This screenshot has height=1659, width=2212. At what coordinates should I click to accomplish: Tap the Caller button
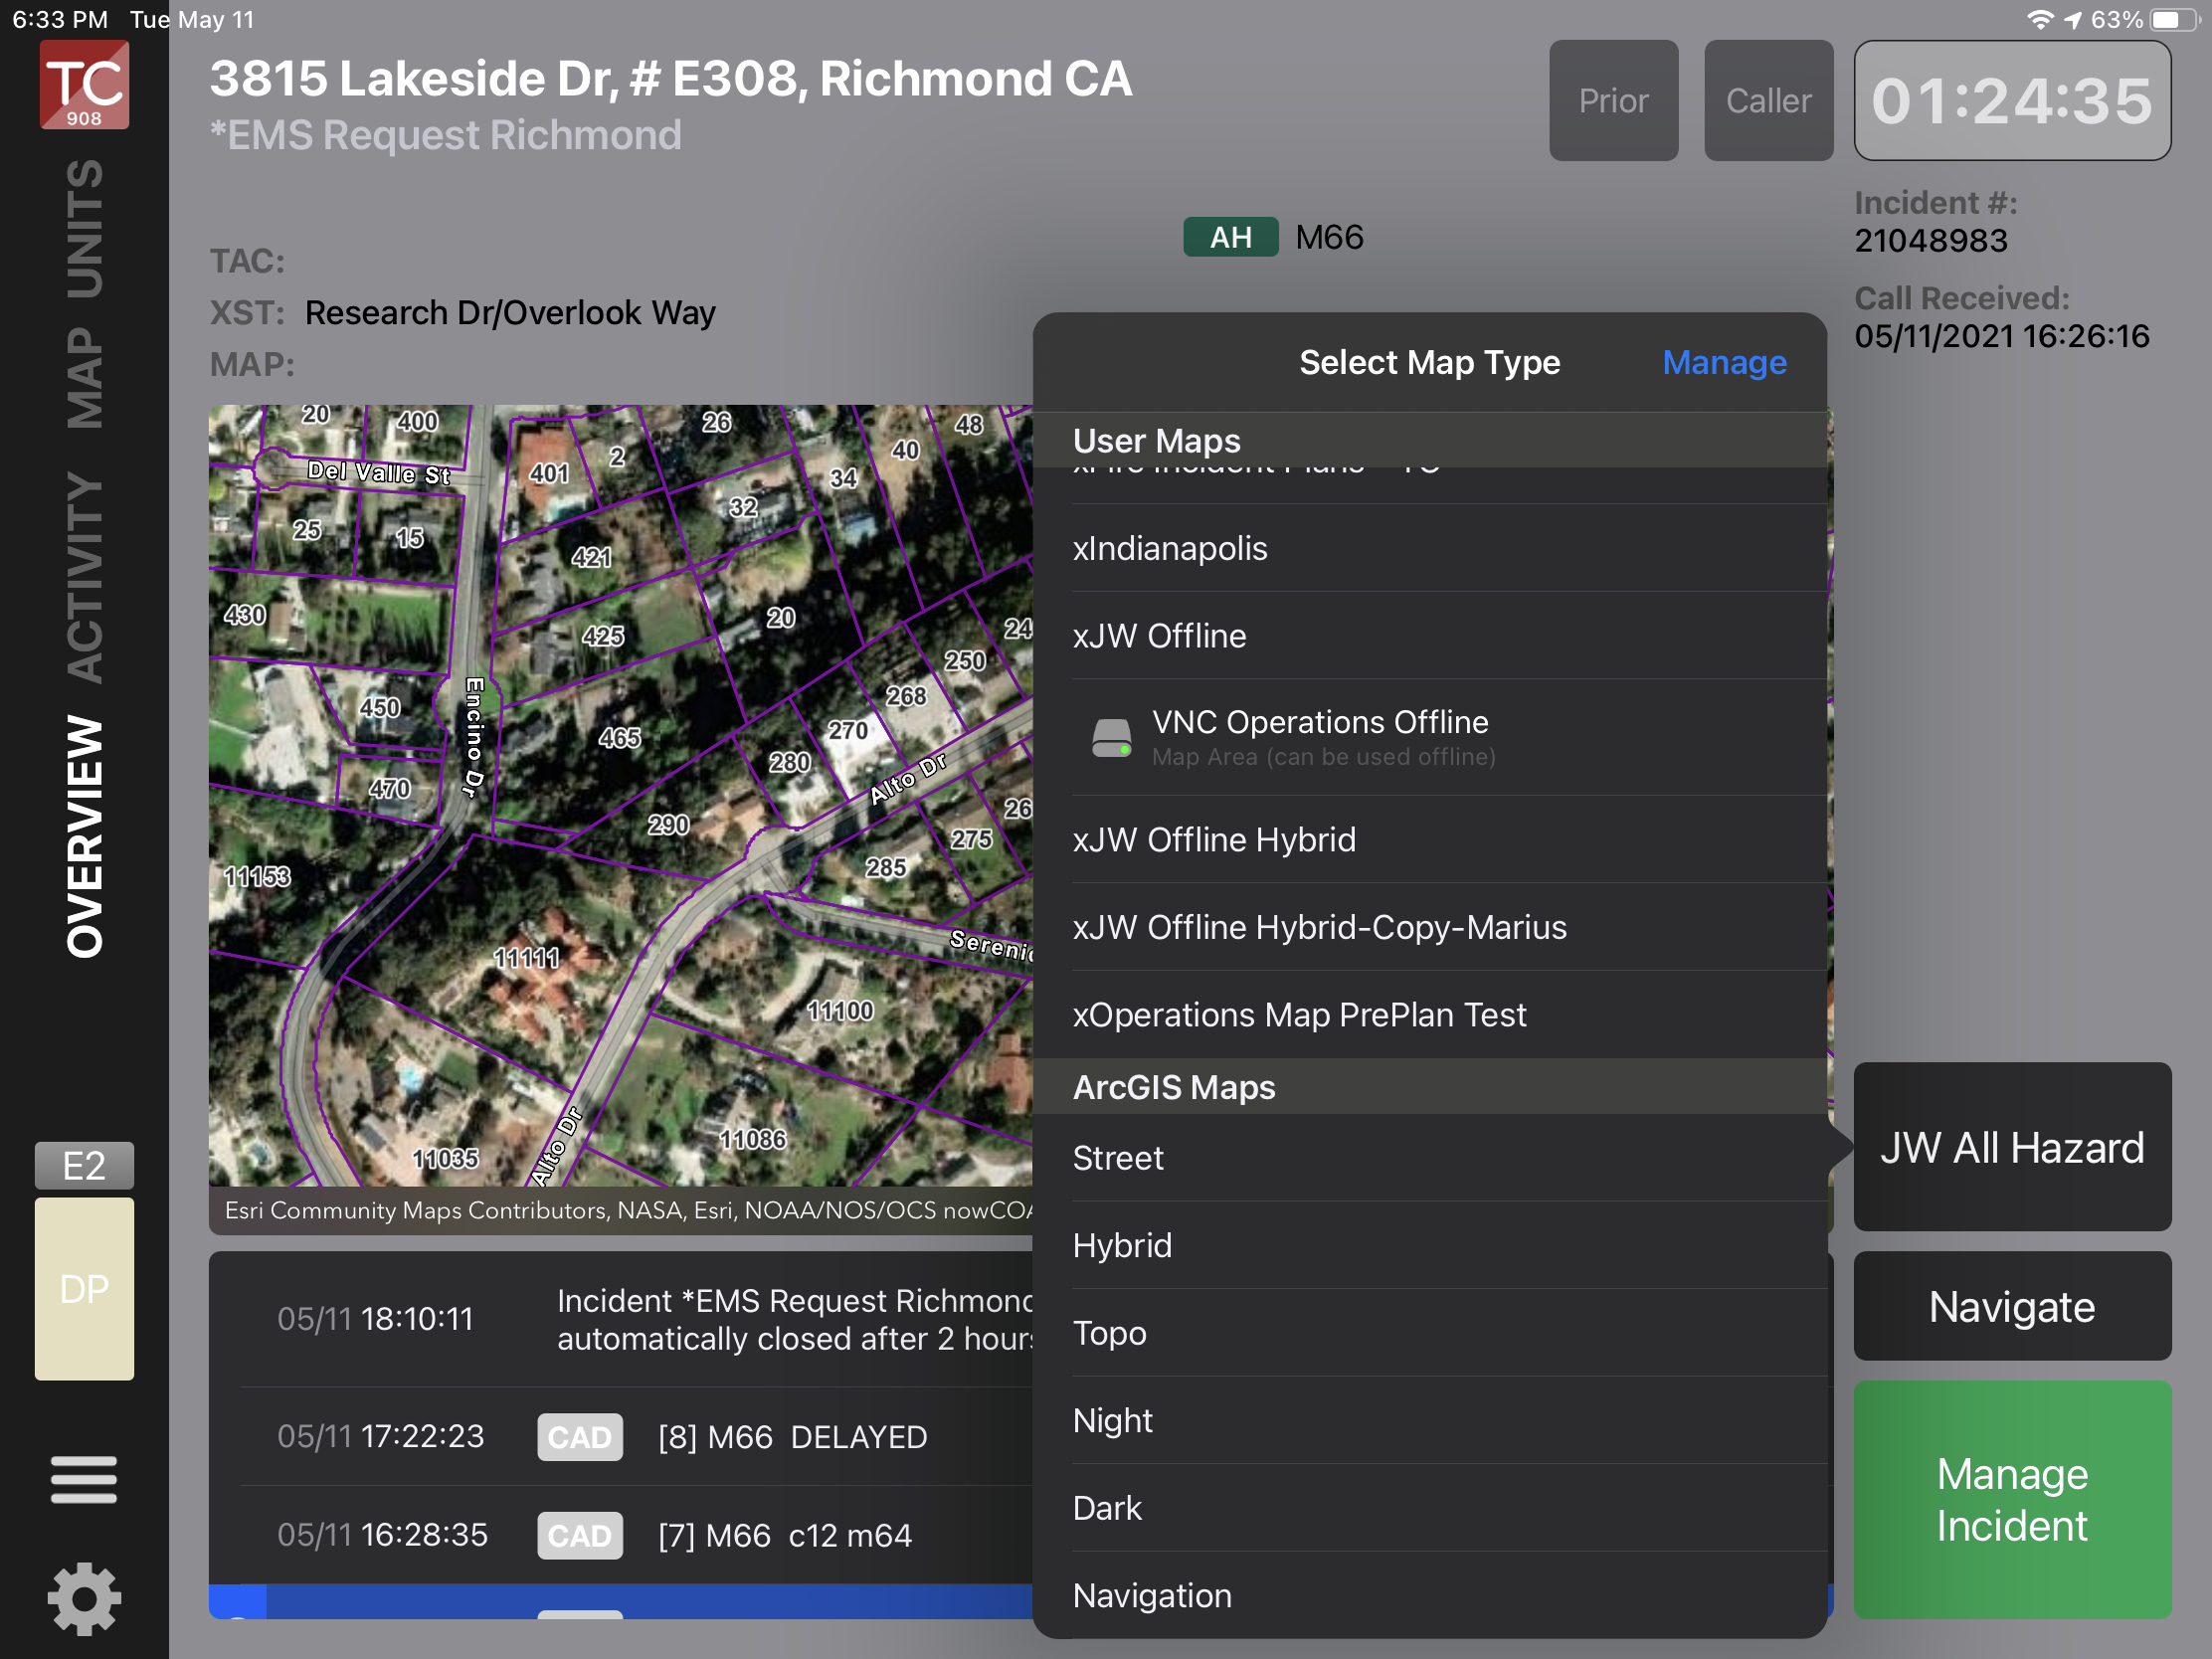click(x=1767, y=101)
